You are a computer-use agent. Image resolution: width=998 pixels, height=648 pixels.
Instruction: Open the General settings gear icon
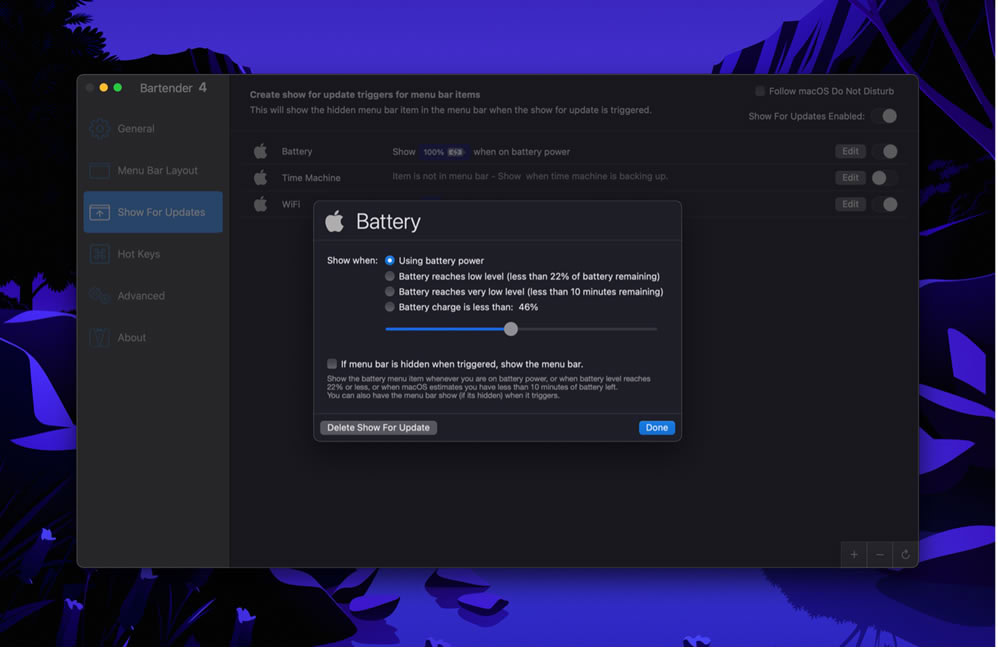coord(99,129)
